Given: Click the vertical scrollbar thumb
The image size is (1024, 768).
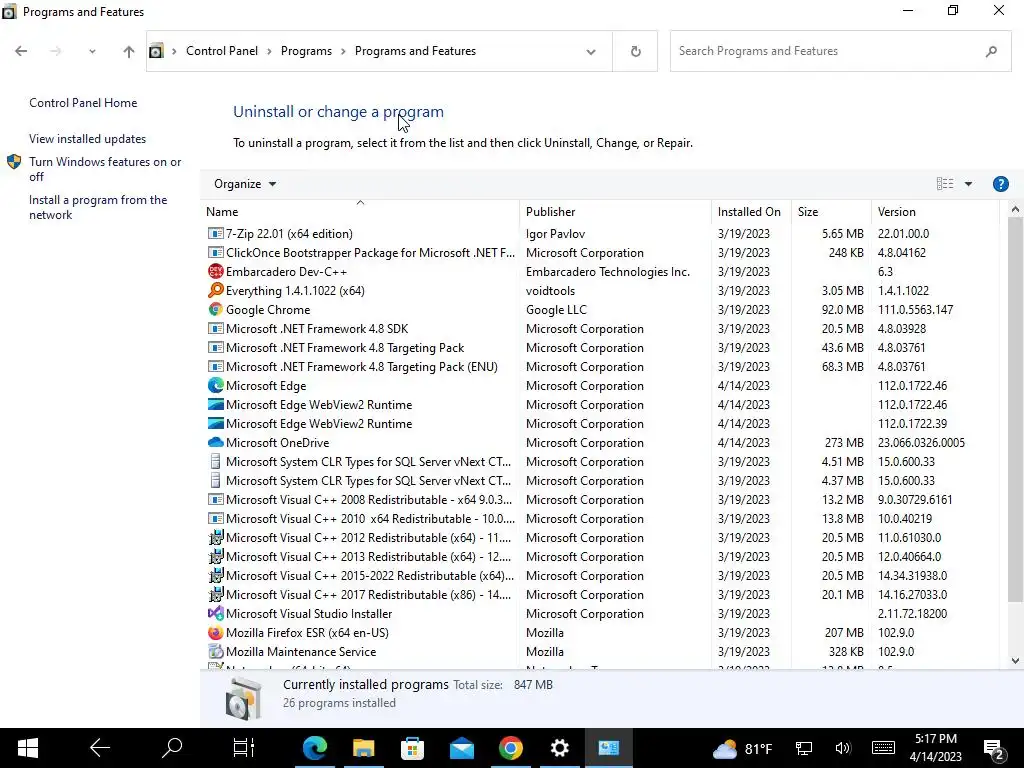Looking at the screenshot, I should (x=1015, y=409).
